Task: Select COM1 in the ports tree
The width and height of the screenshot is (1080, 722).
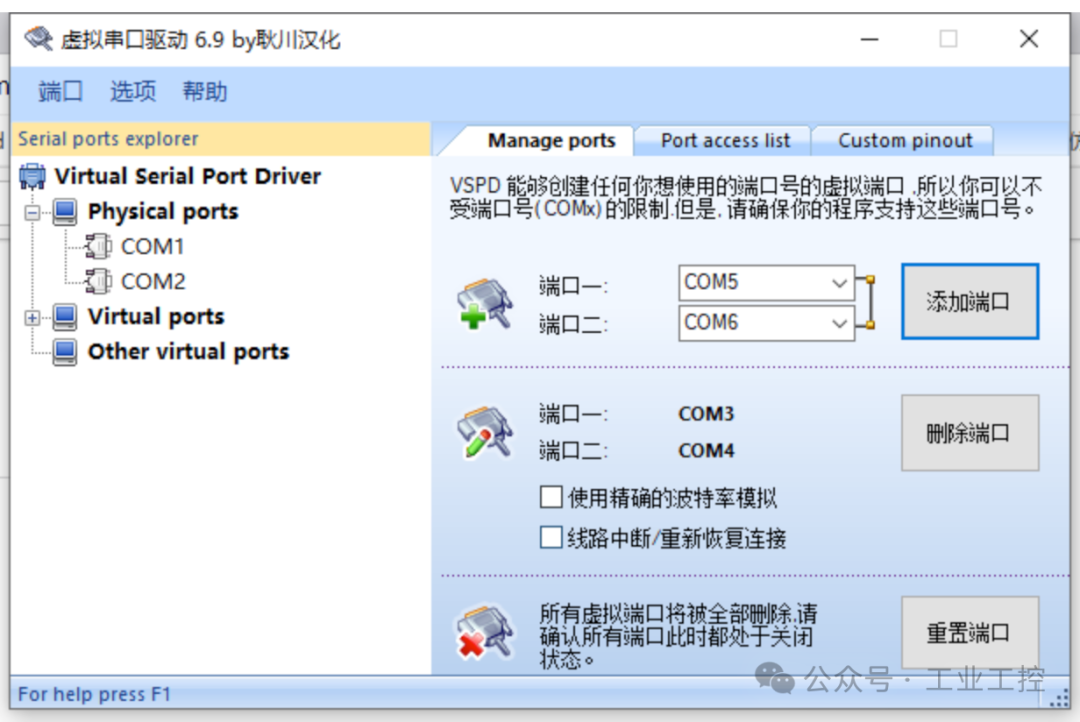Action: click(x=152, y=247)
